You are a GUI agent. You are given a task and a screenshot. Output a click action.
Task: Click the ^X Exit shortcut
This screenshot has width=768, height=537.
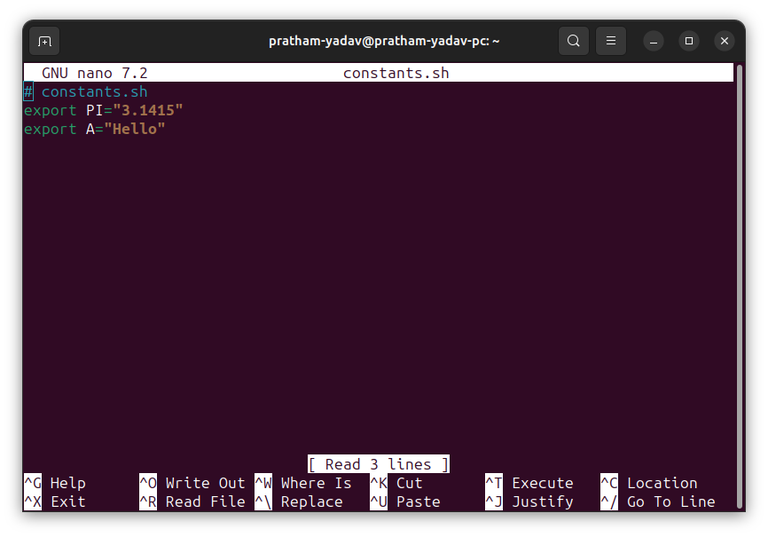click(x=55, y=502)
